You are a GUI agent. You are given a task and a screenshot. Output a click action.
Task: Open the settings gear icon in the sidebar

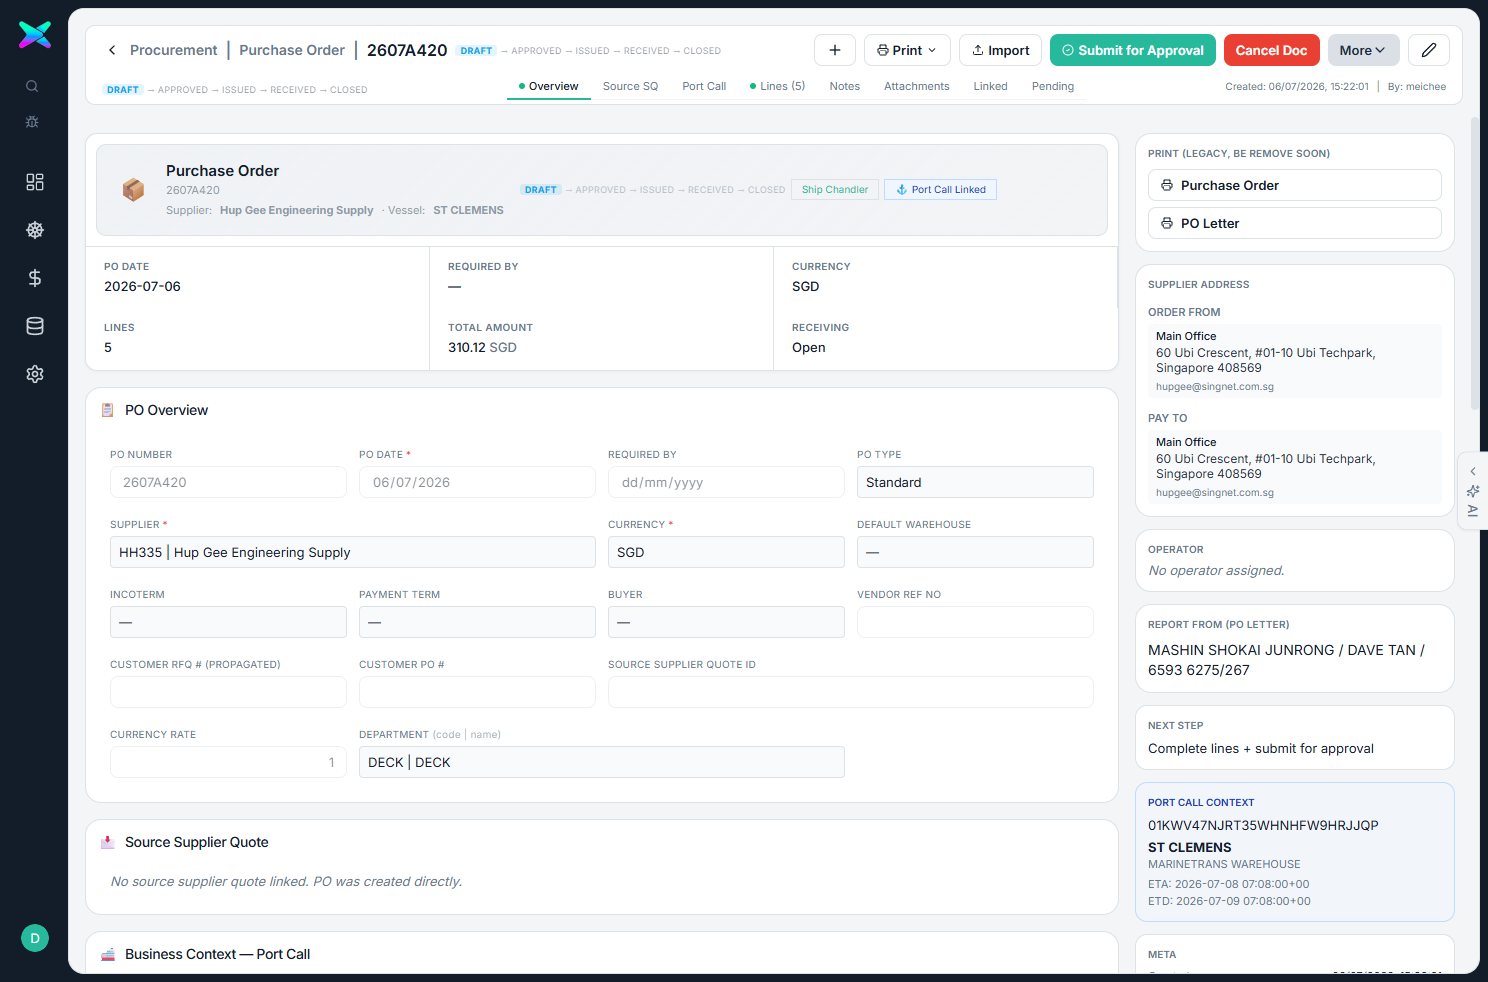pos(35,374)
